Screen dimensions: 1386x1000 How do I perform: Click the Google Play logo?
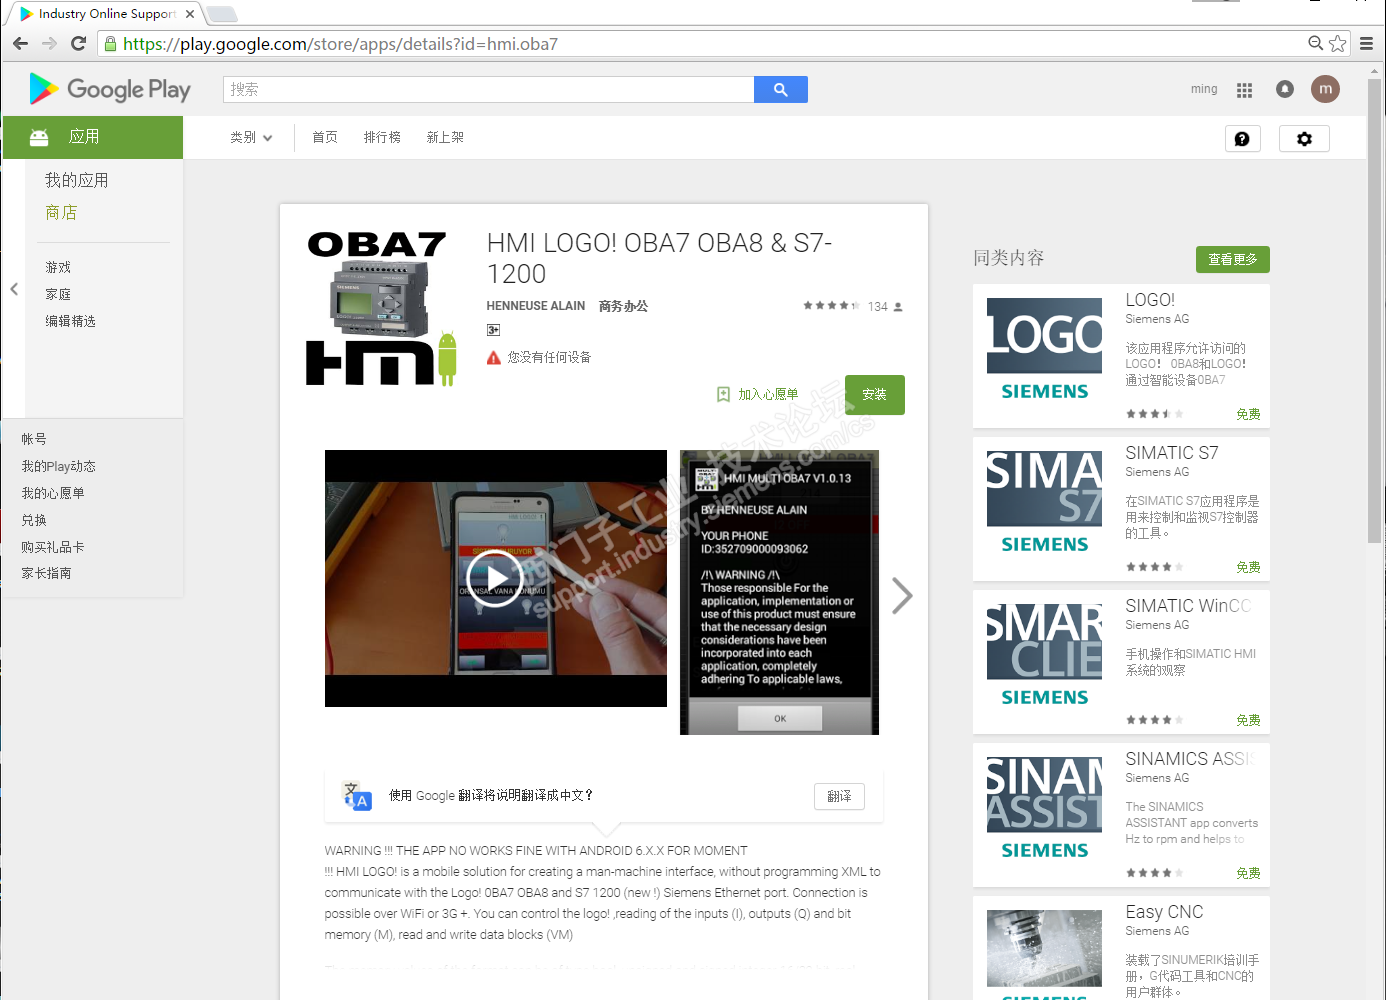click(x=109, y=89)
